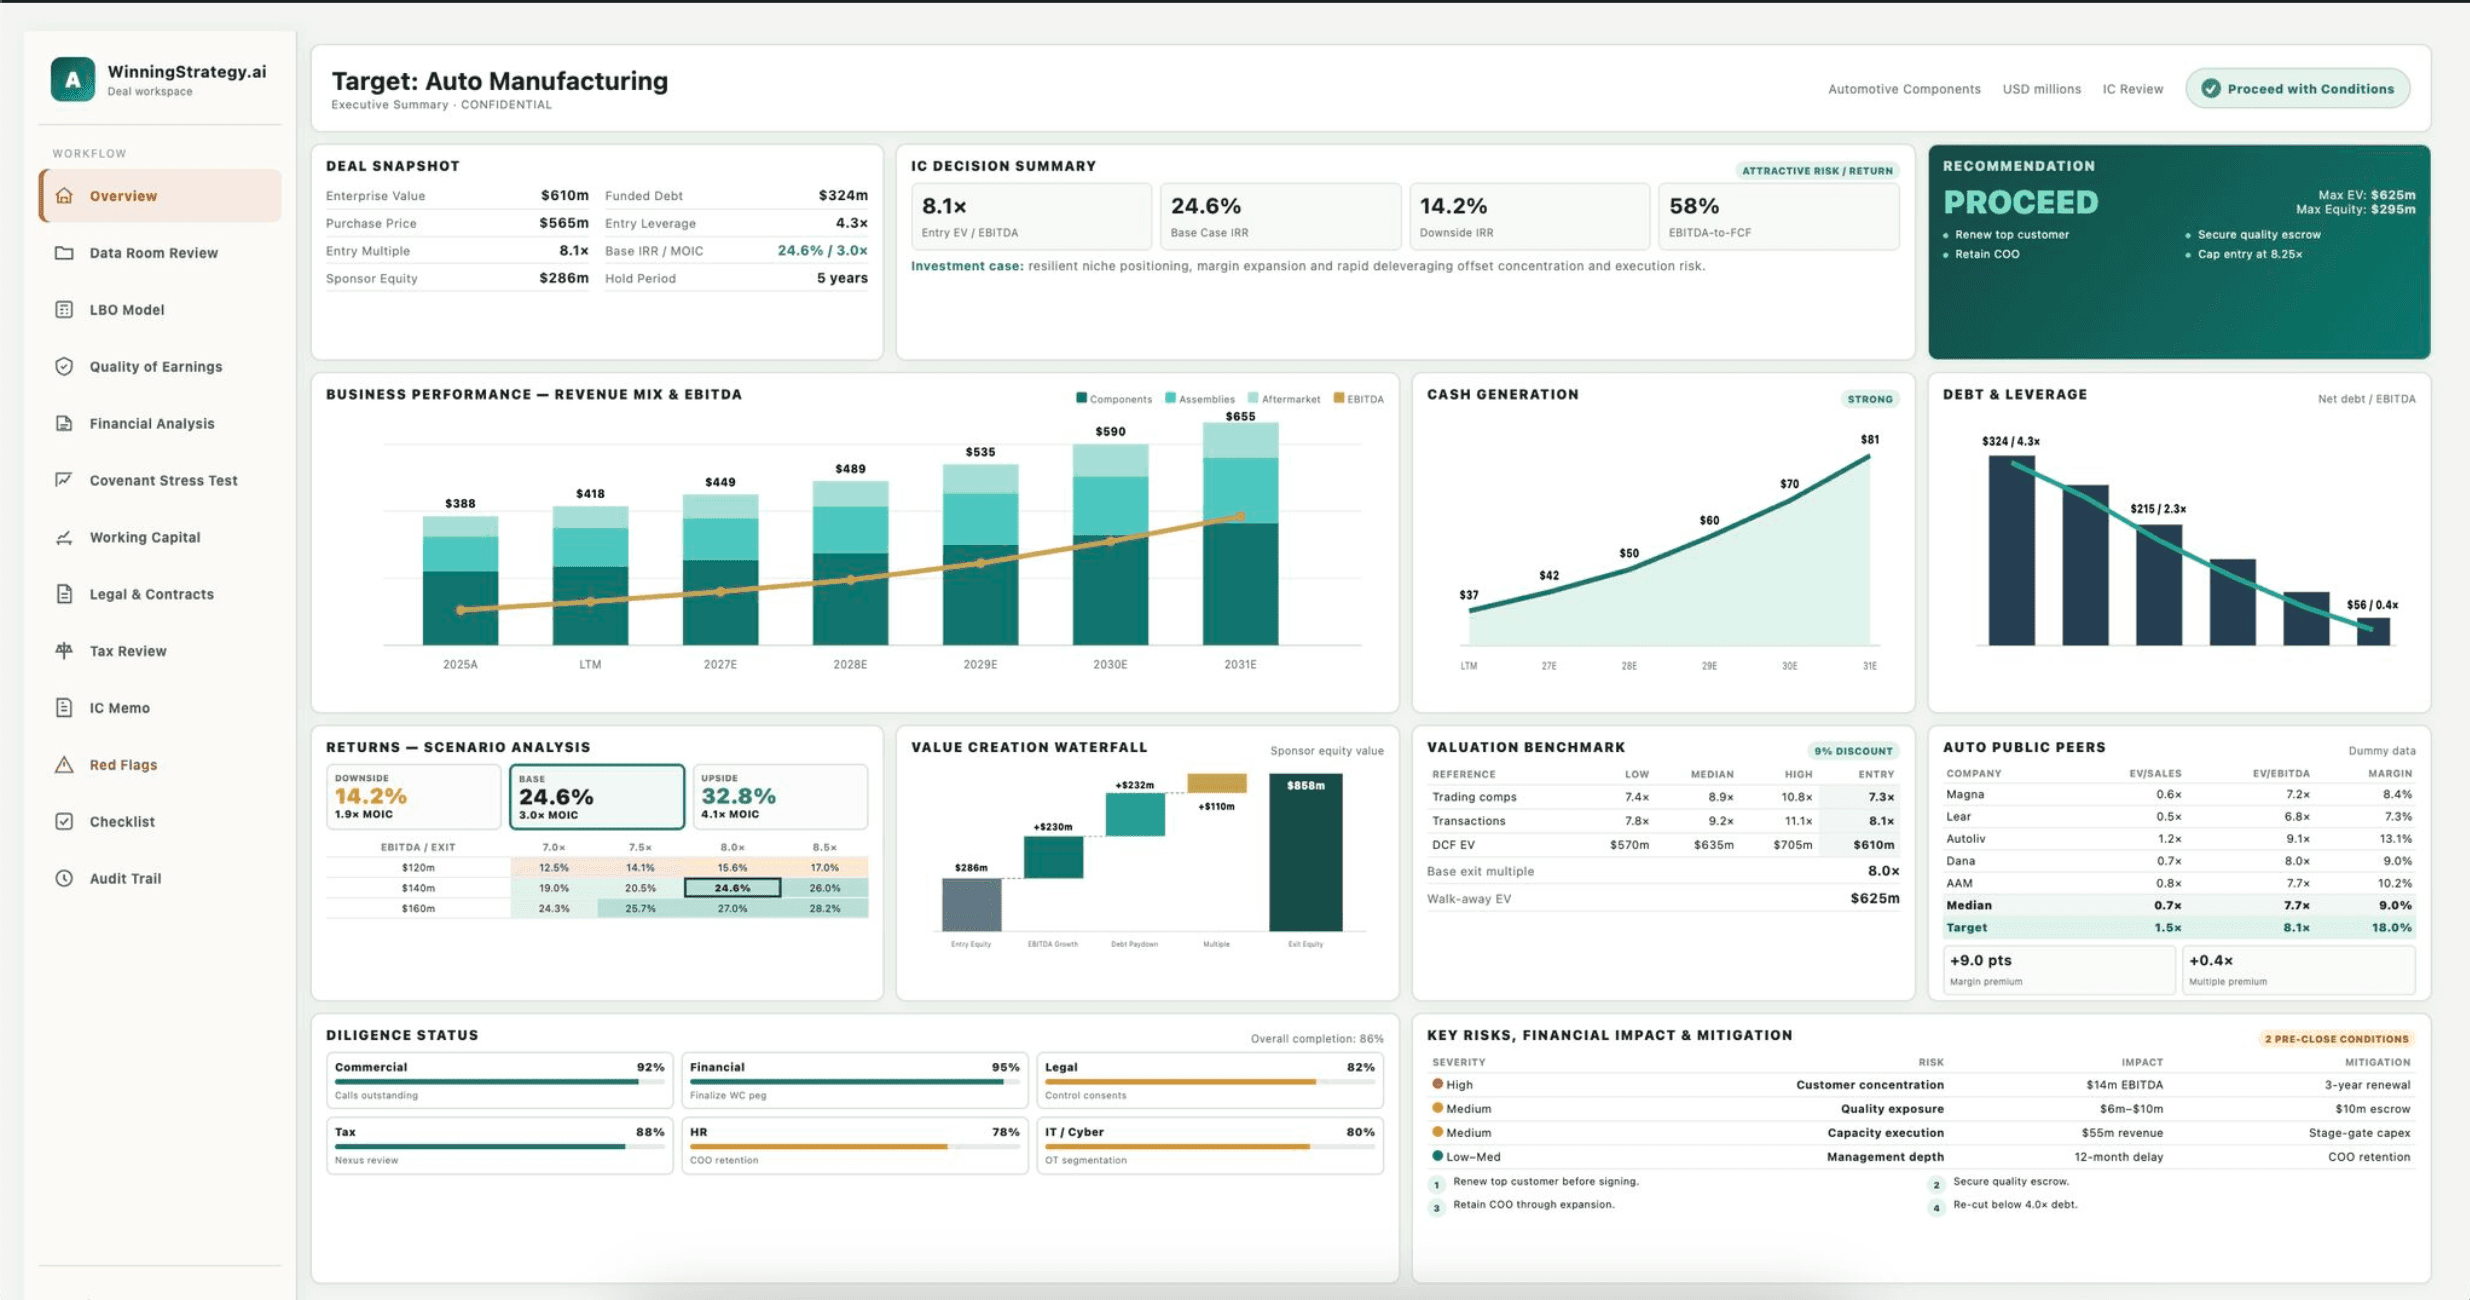The image size is (2470, 1300).
Task: Click the $655 bar for 2031E
Action: [1240, 534]
